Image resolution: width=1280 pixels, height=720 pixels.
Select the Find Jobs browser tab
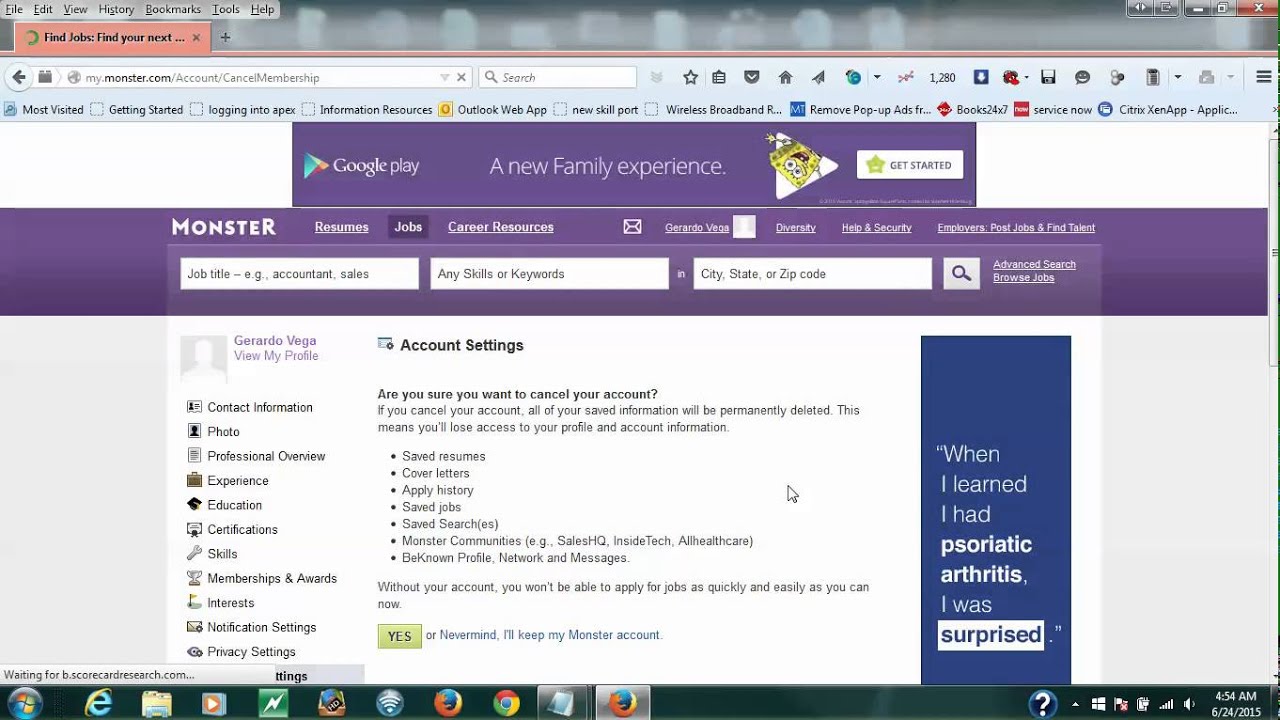tap(113, 38)
